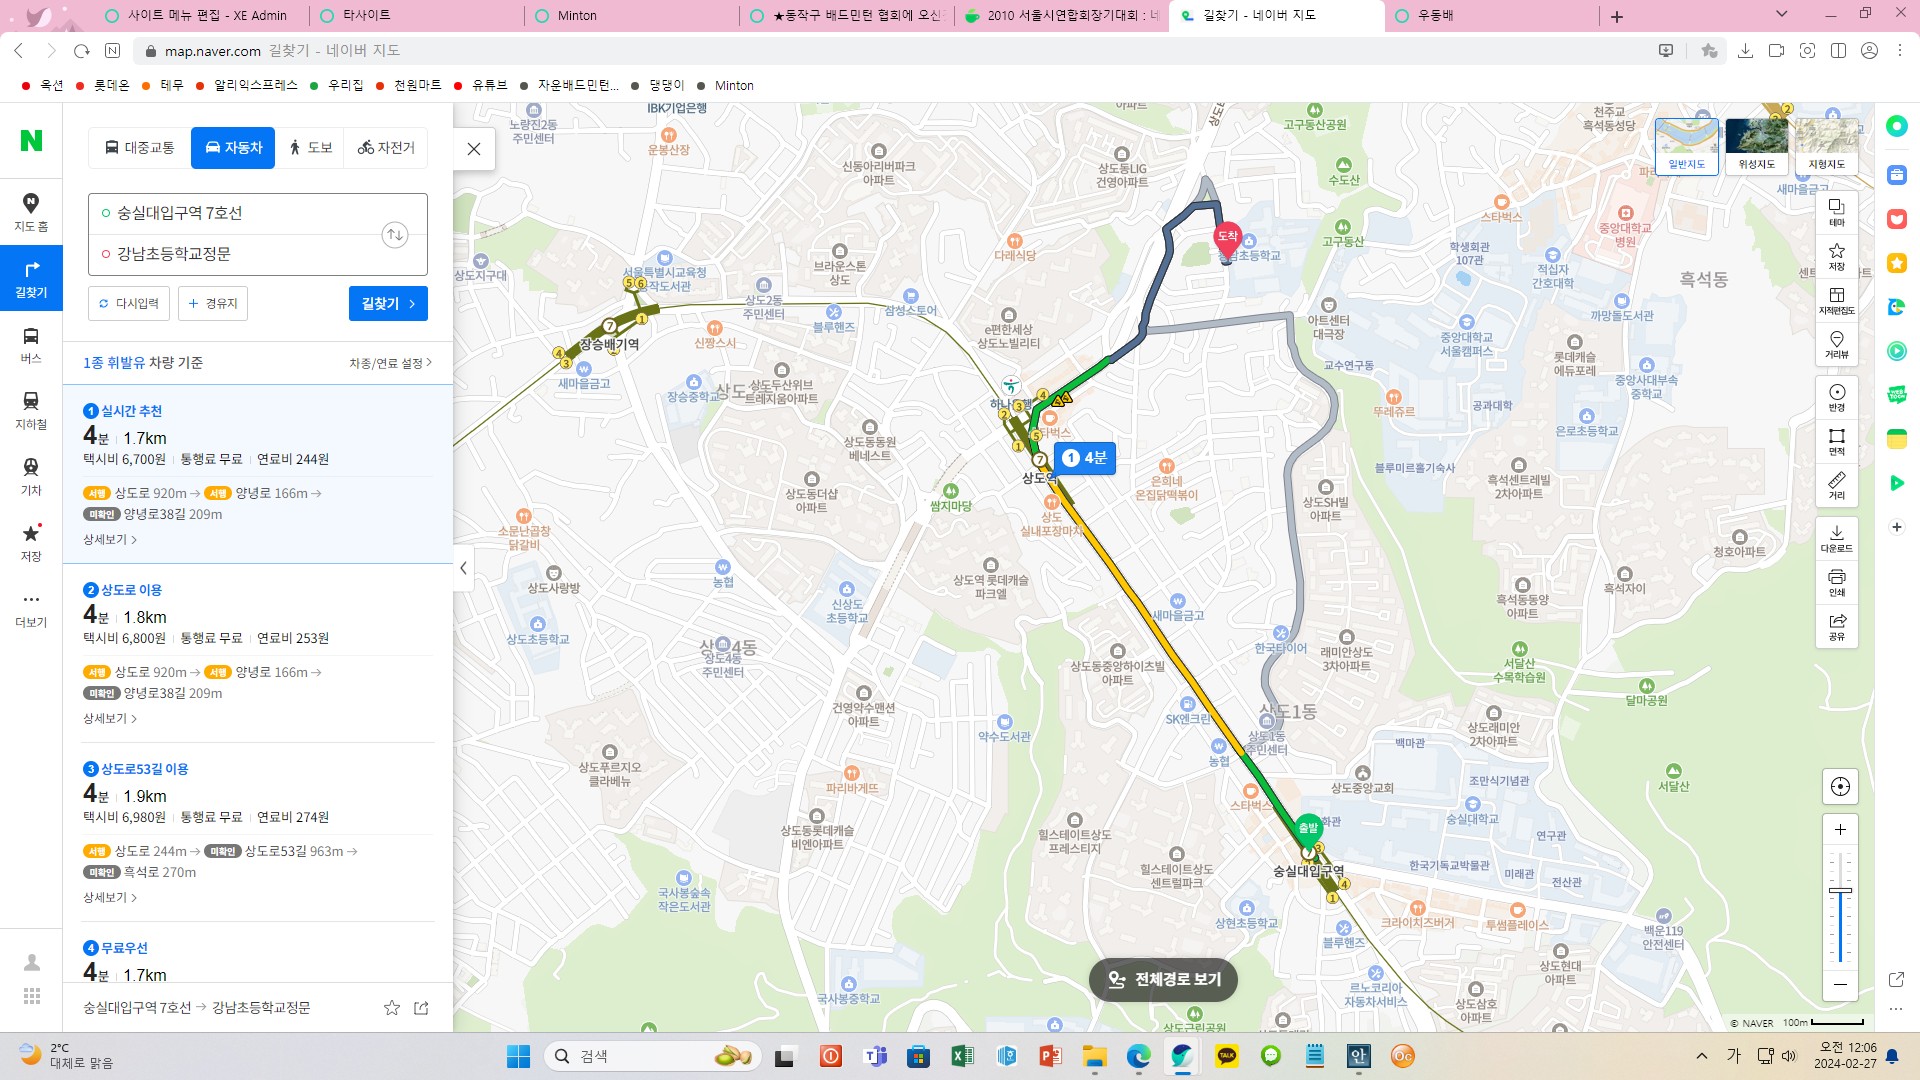1920x1080 pixels.
Task: Open 차종/연료 설정 vehicle settings
Action: (390, 363)
